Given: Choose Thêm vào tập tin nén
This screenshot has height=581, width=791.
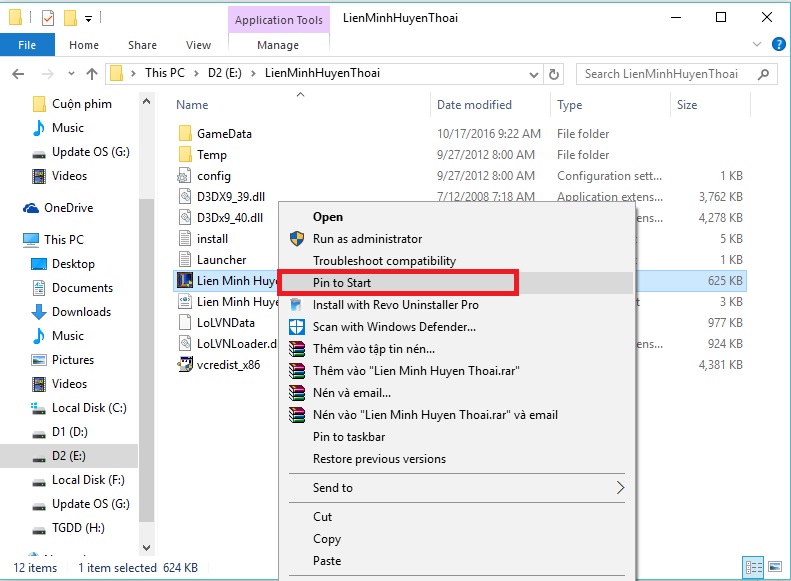Looking at the screenshot, I should pyautogui.click(x=374, y=349).
